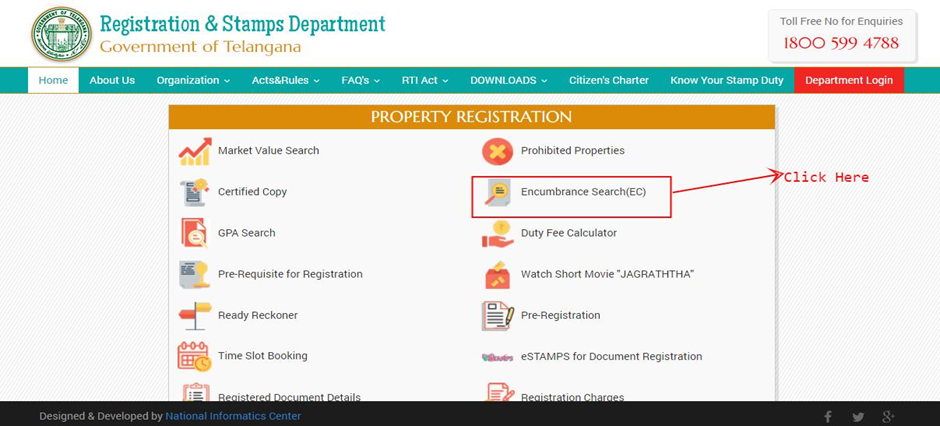Open the GPA Search icon
Image resolution: width=940 pixels, height=426 pixels.
point(194,233)
